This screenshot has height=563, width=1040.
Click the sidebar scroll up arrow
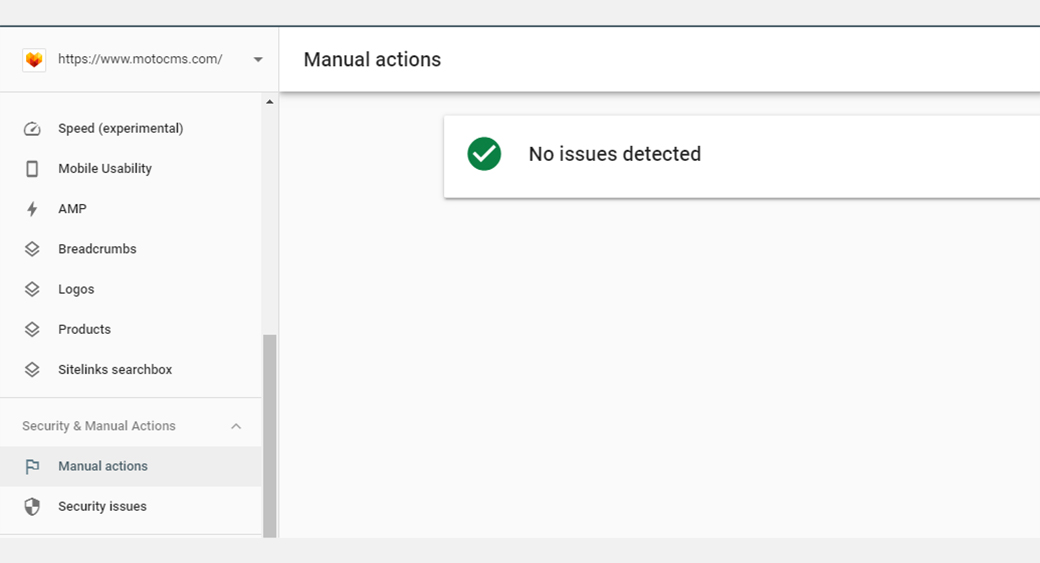point(269,102)
